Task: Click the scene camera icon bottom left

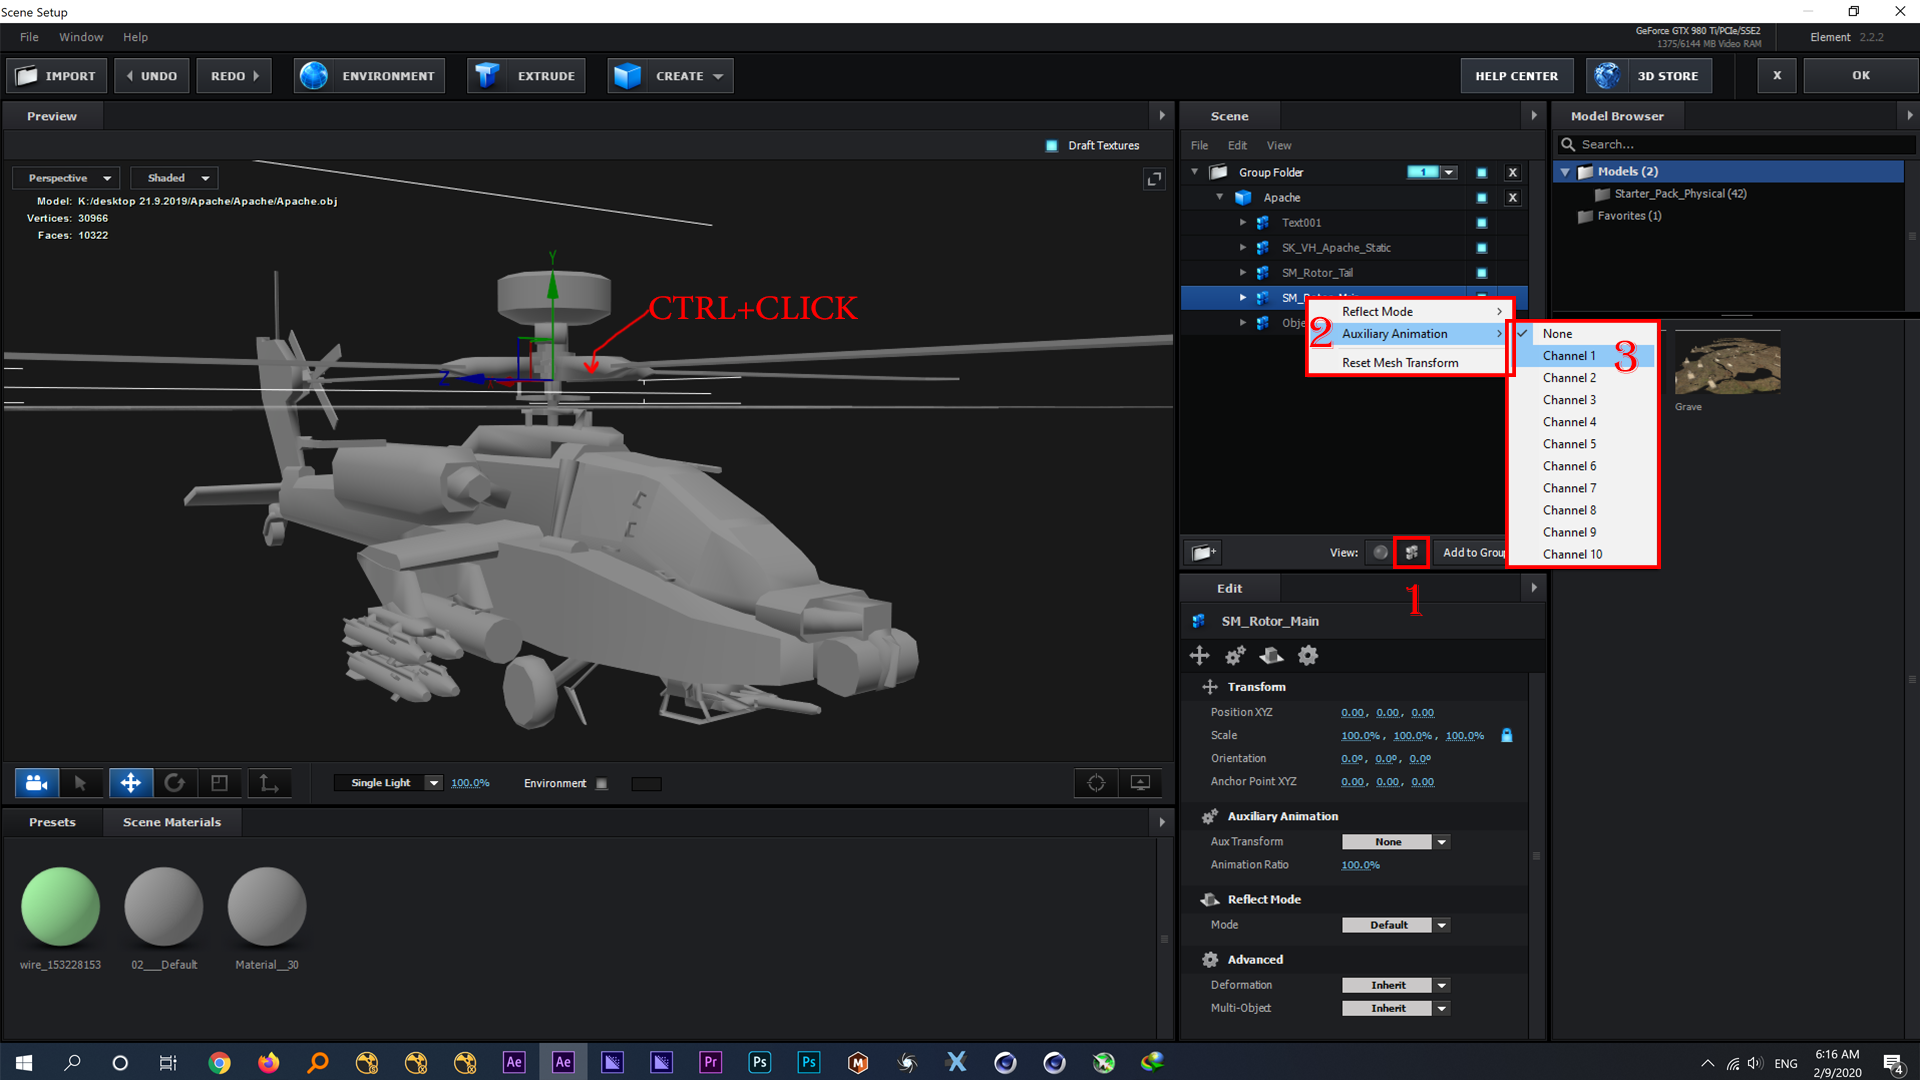Action: (36, 782)
